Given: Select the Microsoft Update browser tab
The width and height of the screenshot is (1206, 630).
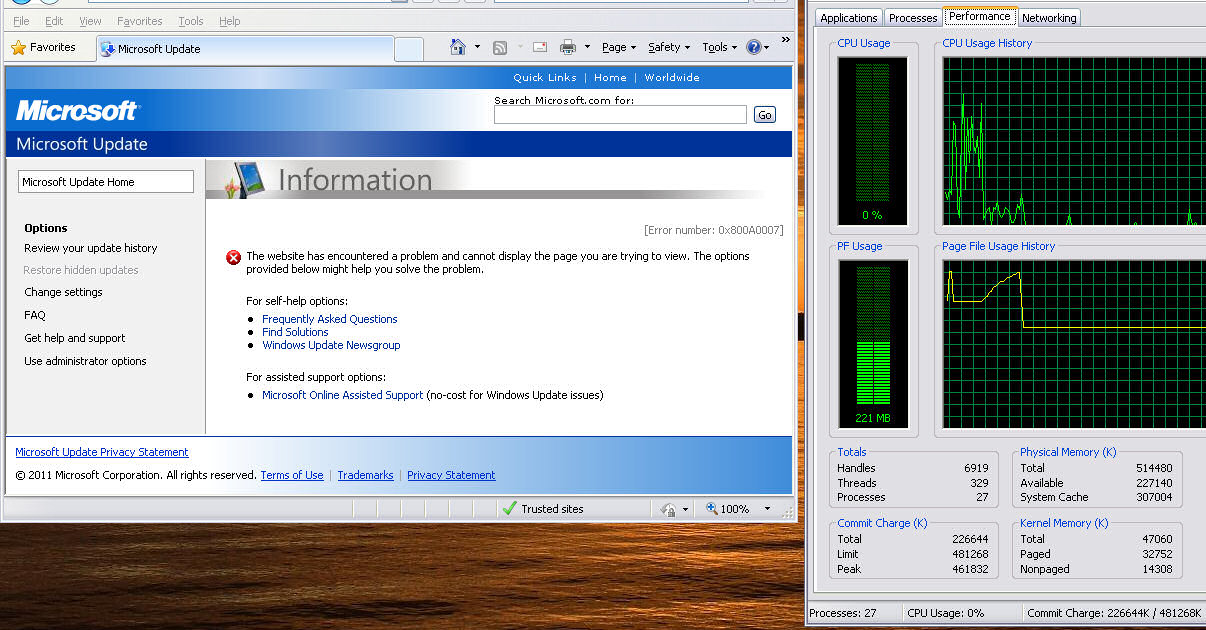Looking at the screenshot, I should pyautogui.click(x=245, y=49).
